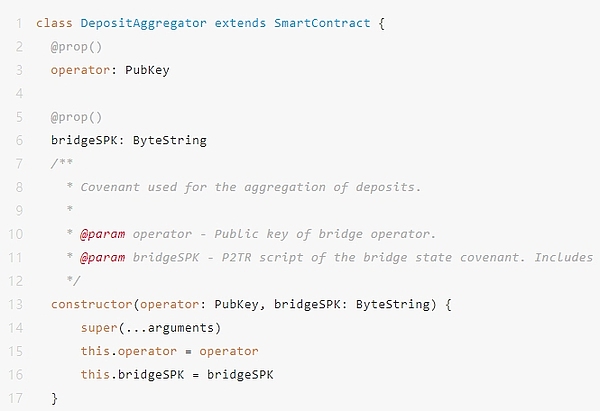
Task: Click the PubKey type on line 3
Action: click(x=149, y=70)
